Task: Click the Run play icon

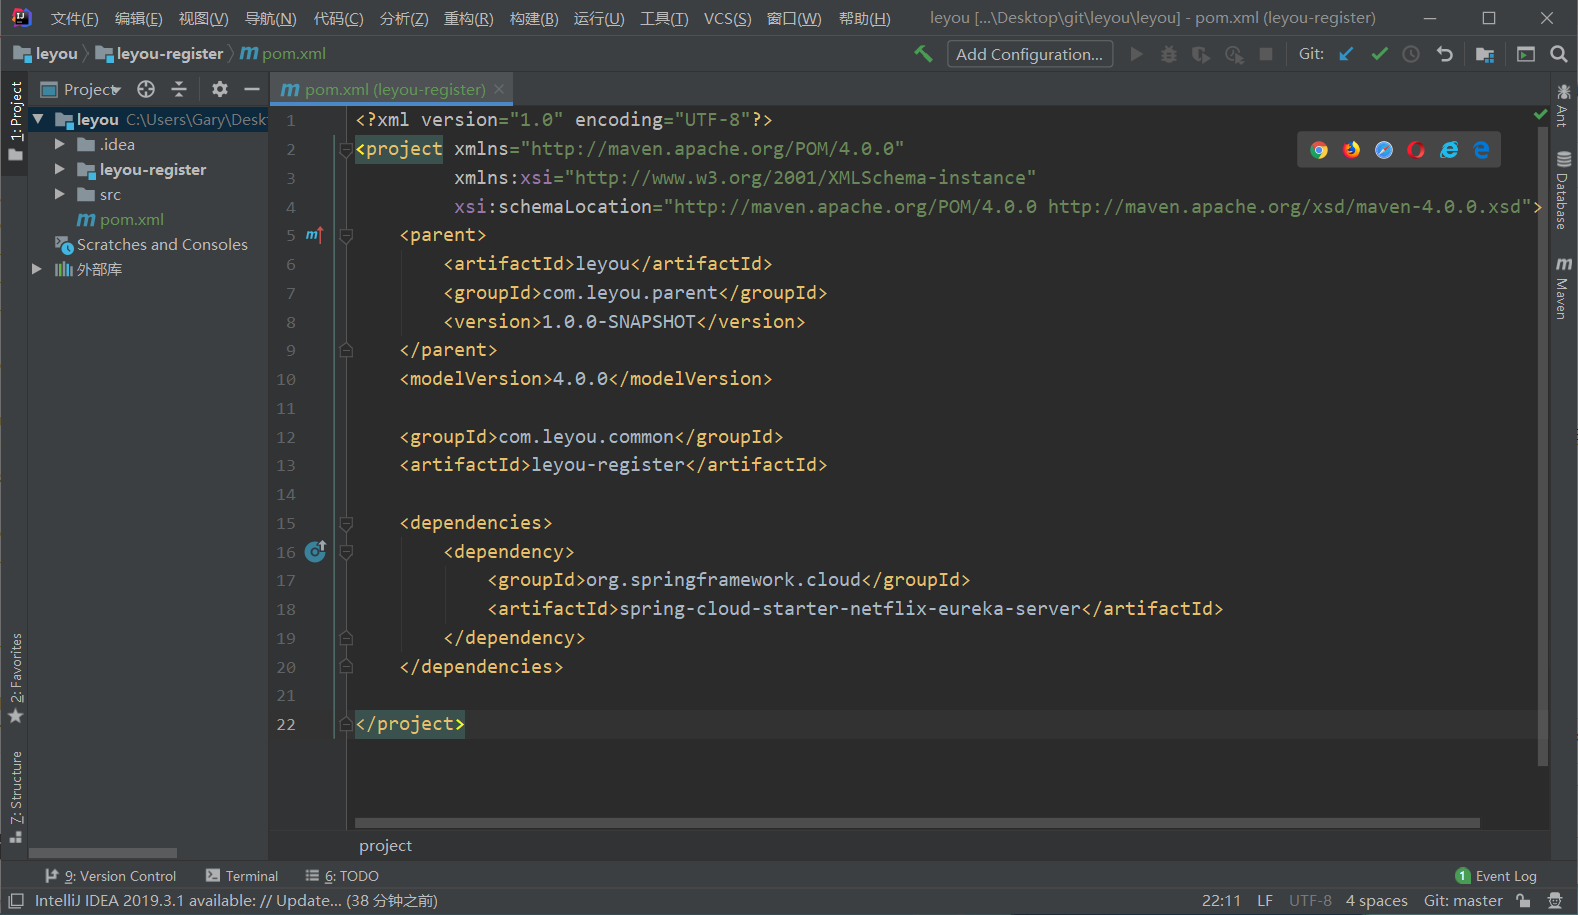Action: click(x=1136, y=54)
